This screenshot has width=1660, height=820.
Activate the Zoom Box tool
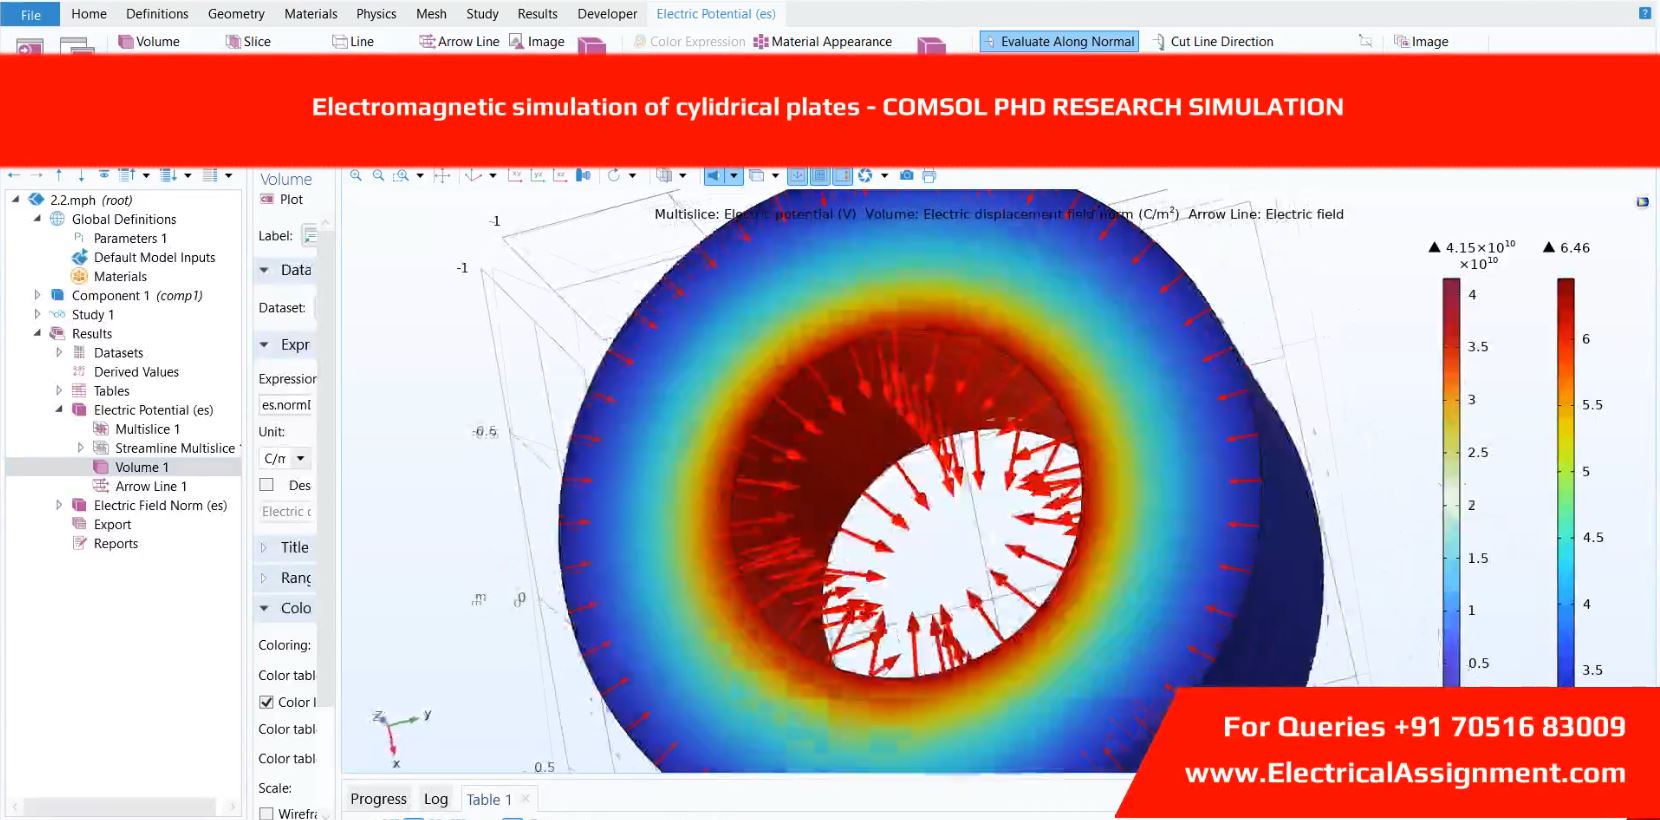(x=401, y=175)
